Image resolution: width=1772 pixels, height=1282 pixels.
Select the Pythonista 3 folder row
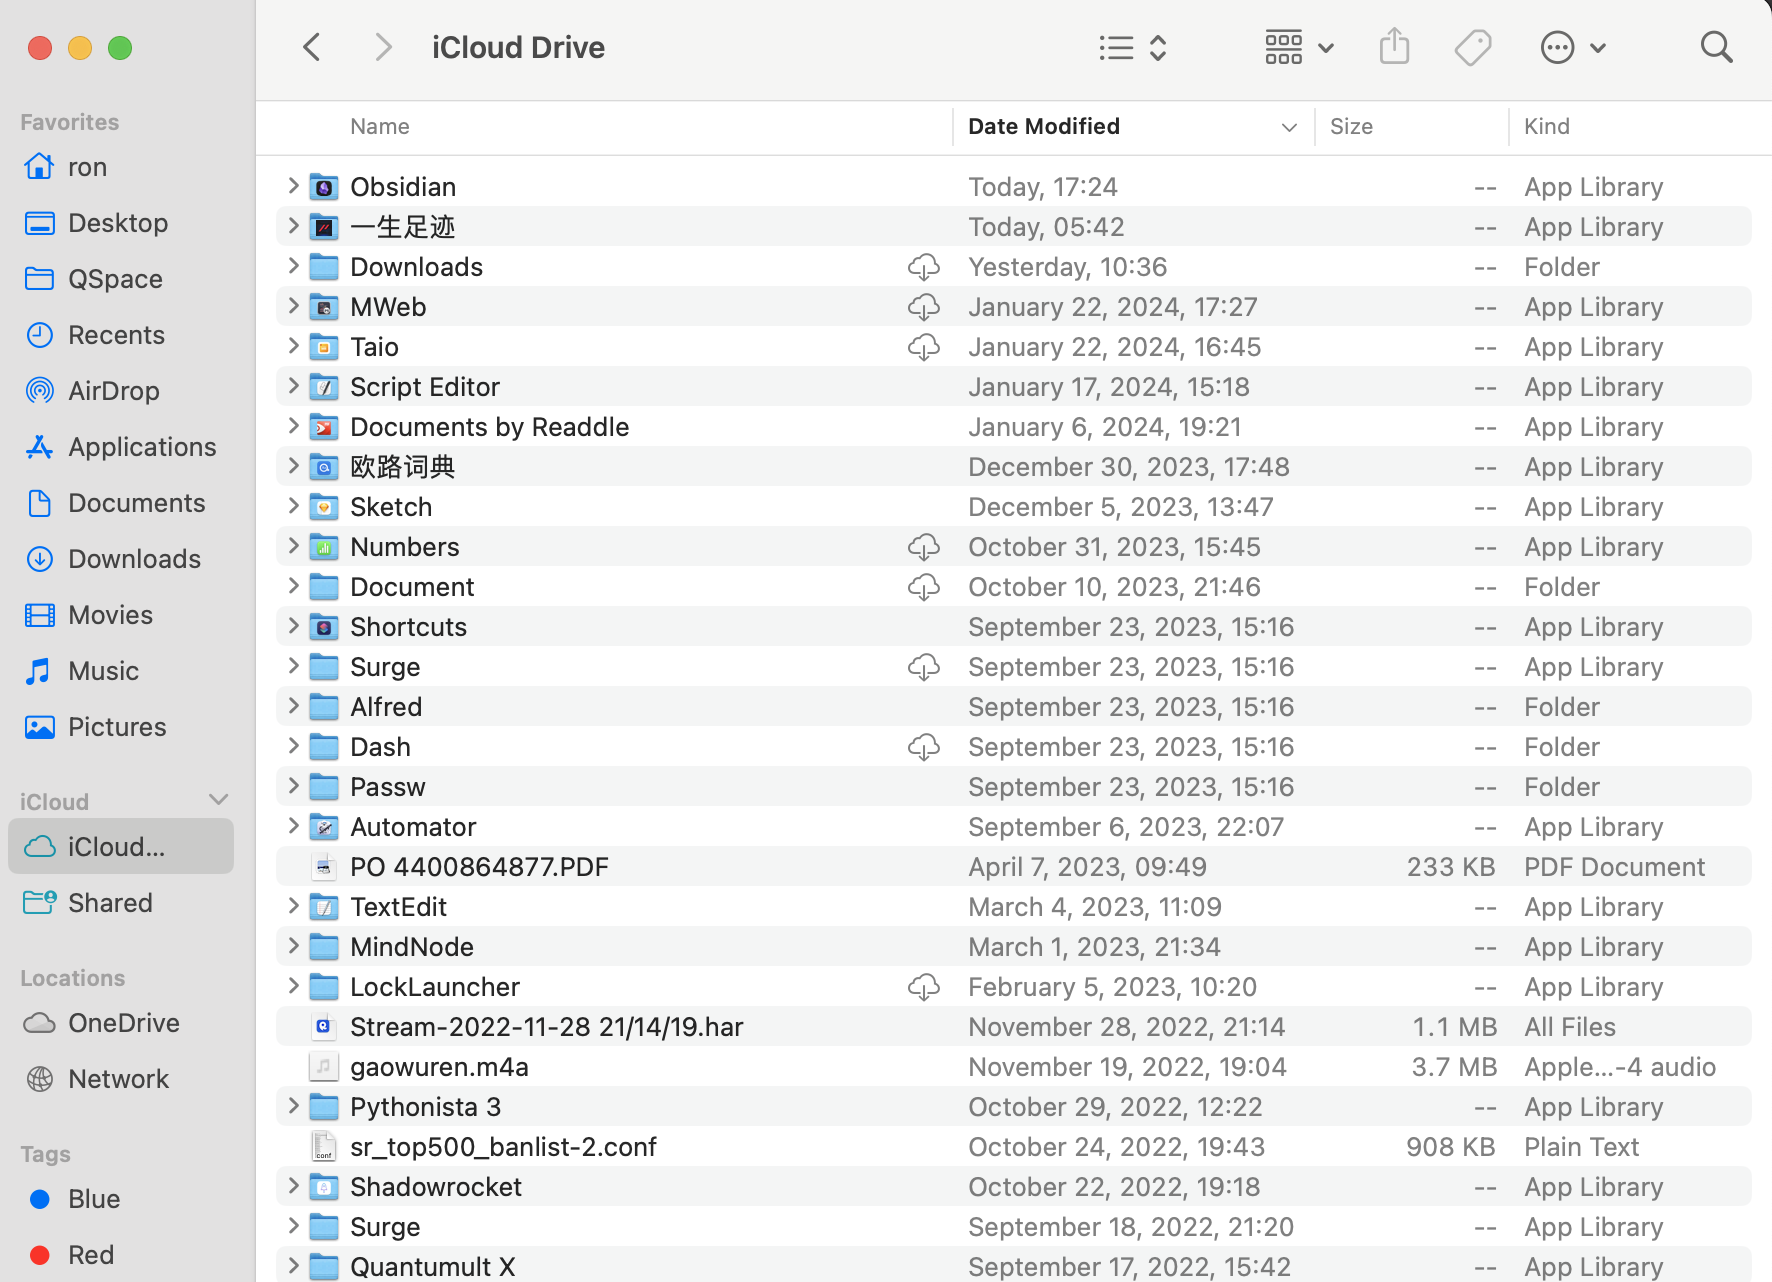(x=1014, y=1107)
